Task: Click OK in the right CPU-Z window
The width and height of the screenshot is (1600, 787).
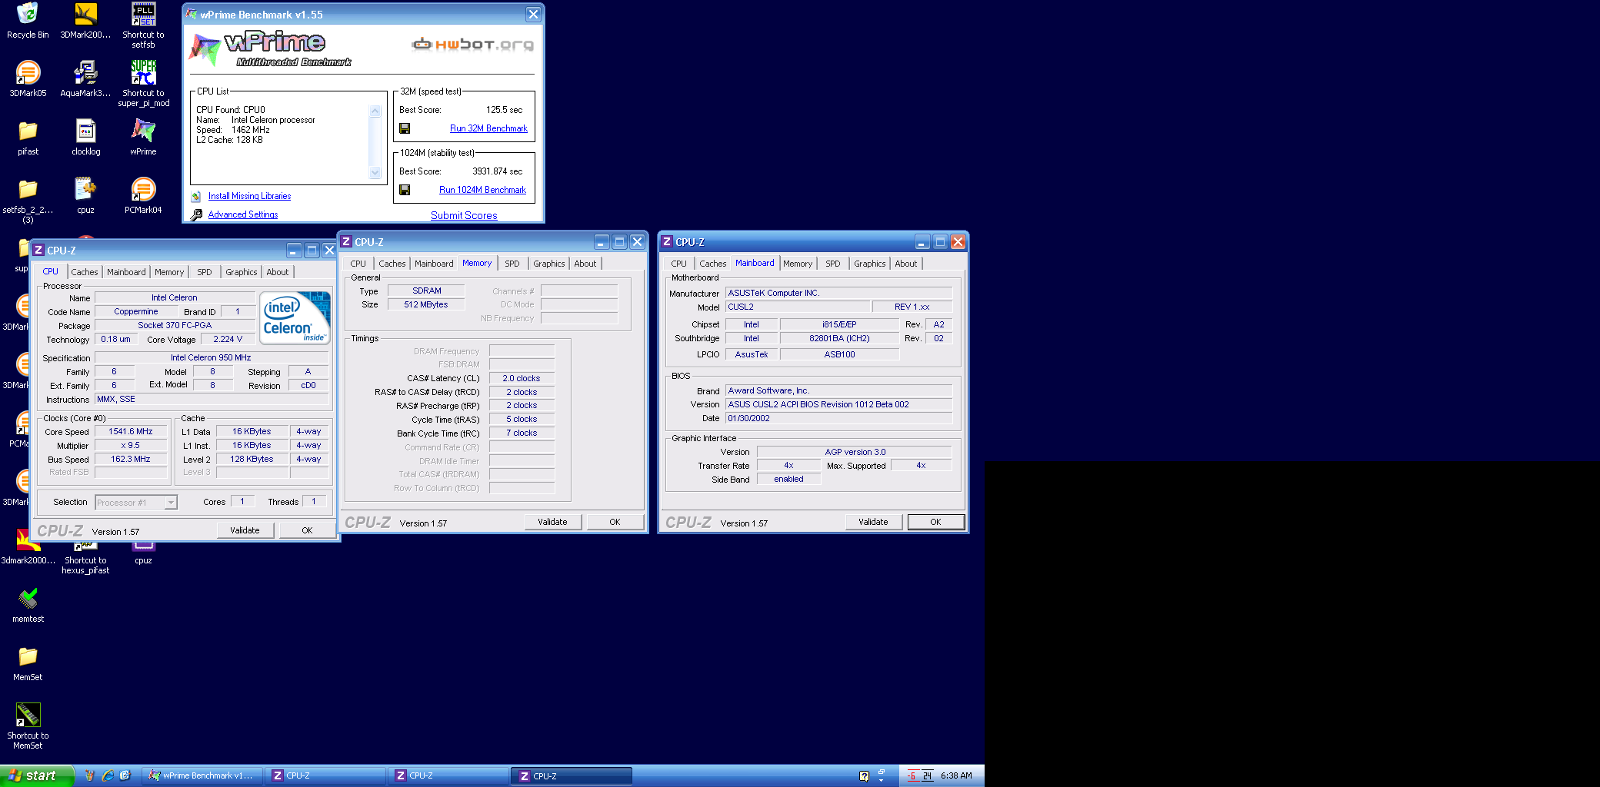Action: point(936,522)
